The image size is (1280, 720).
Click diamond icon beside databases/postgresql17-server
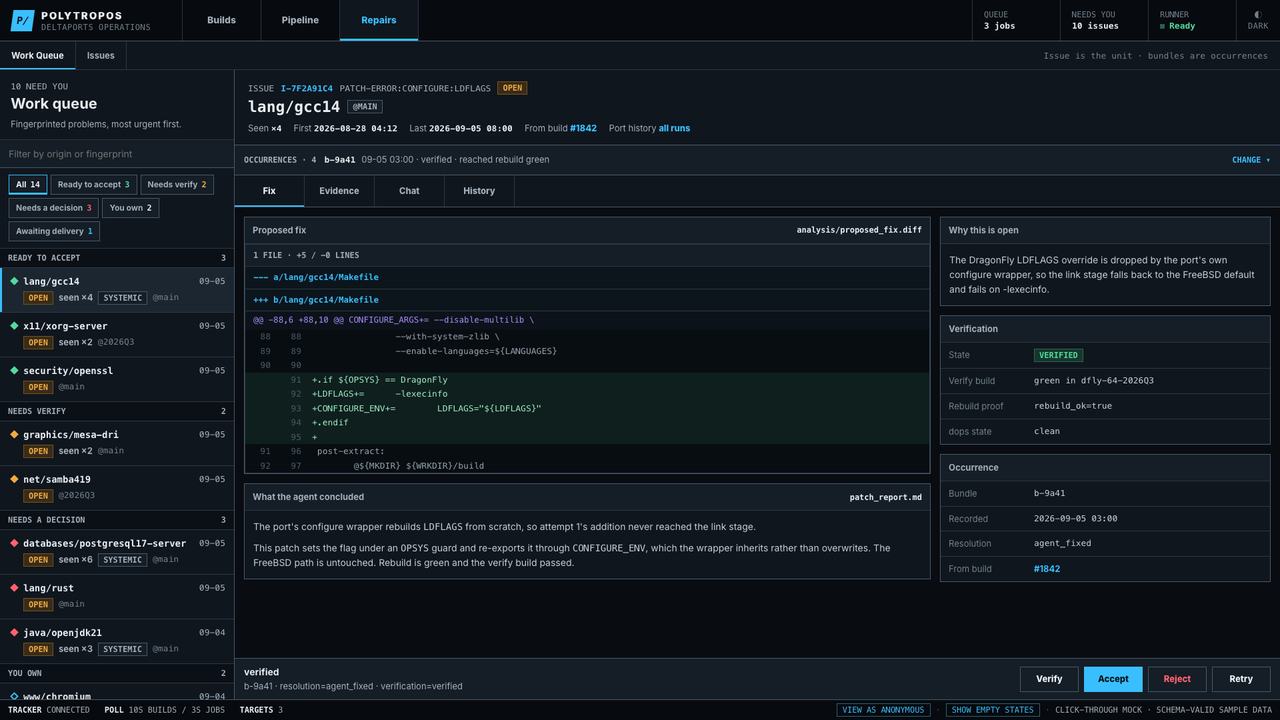tap(14, 543)
